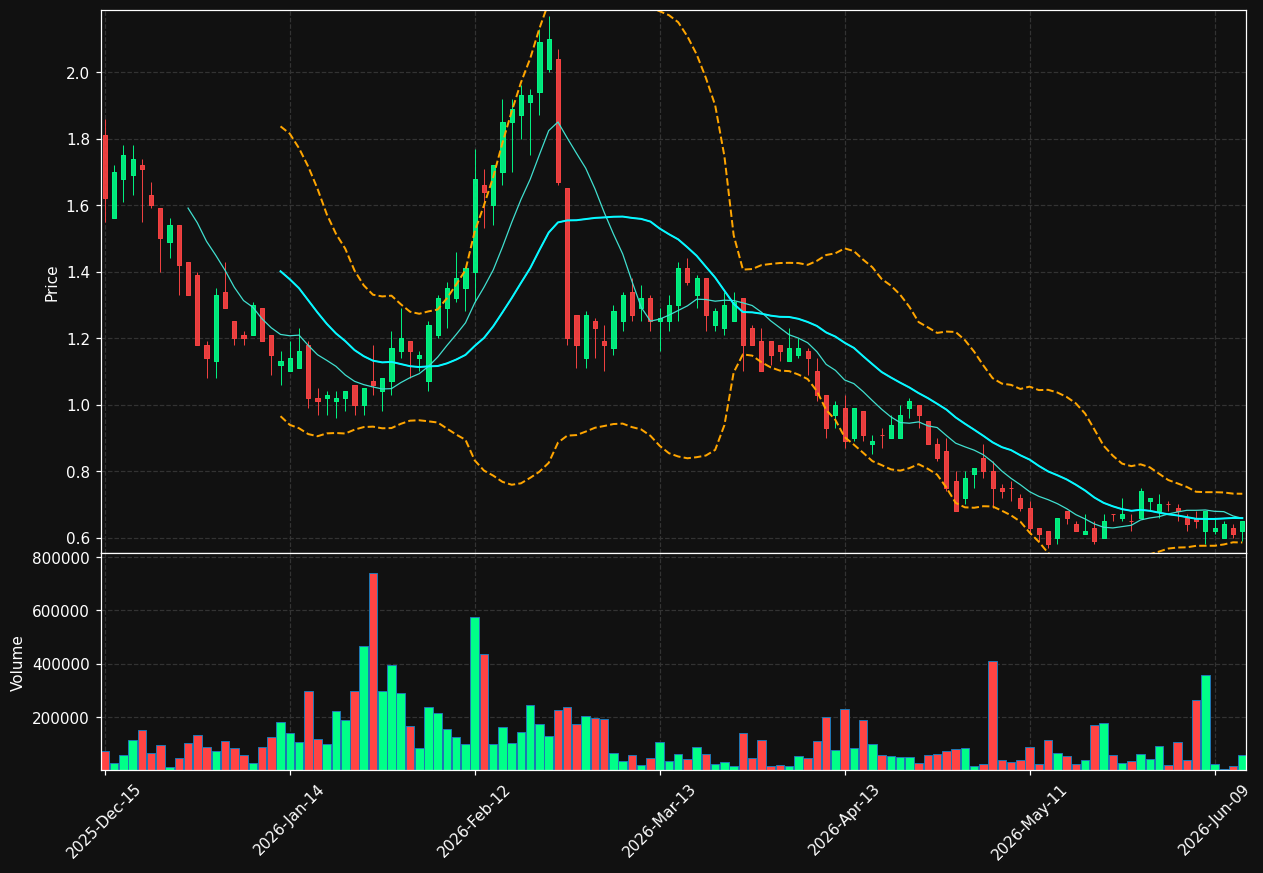Screen dimensions: 1263x873
Task: Click the 800000 volume tick label
Action: pyautogui.click(x=62, y=558)
